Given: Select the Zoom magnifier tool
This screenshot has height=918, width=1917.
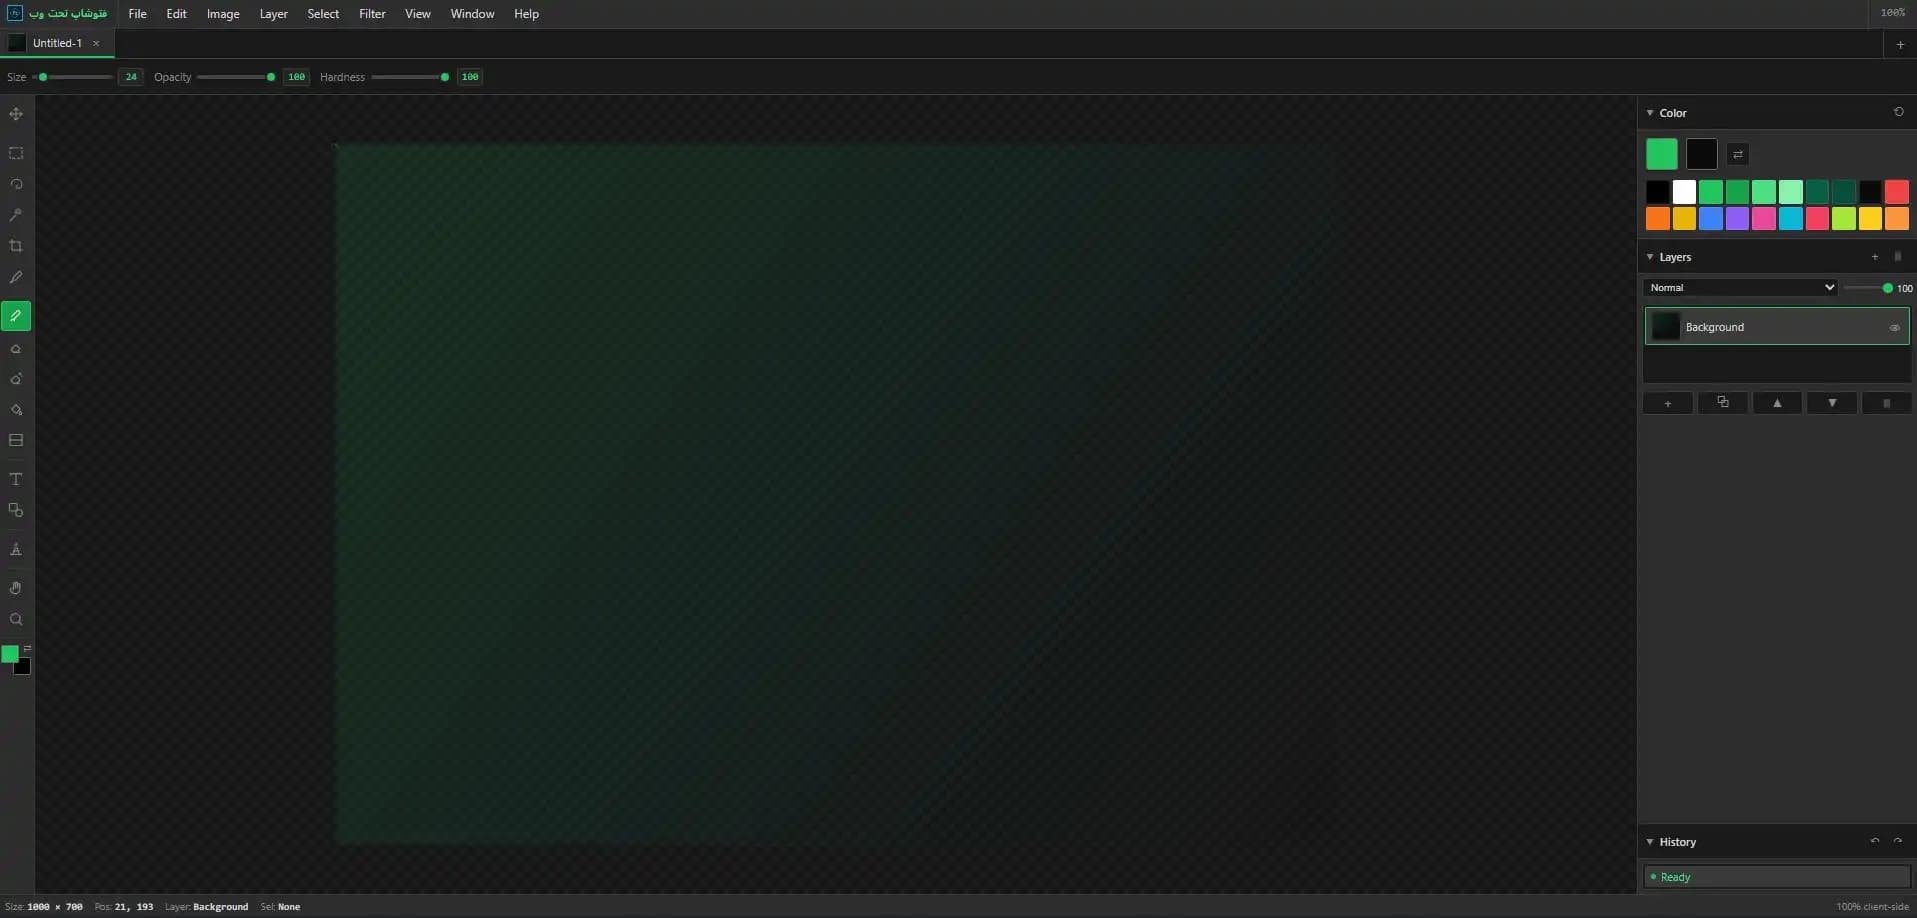Looking at the screenshot, I should coord(16,619).
